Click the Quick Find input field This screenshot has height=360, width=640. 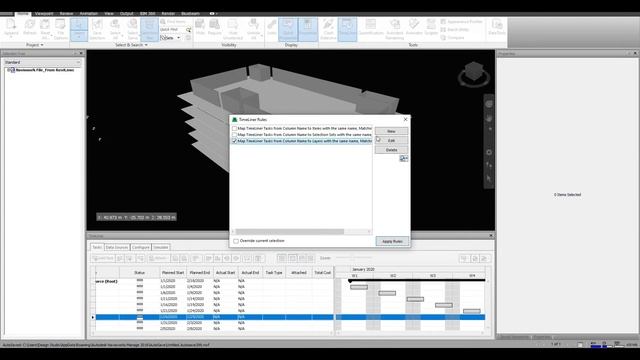(172, 30)
